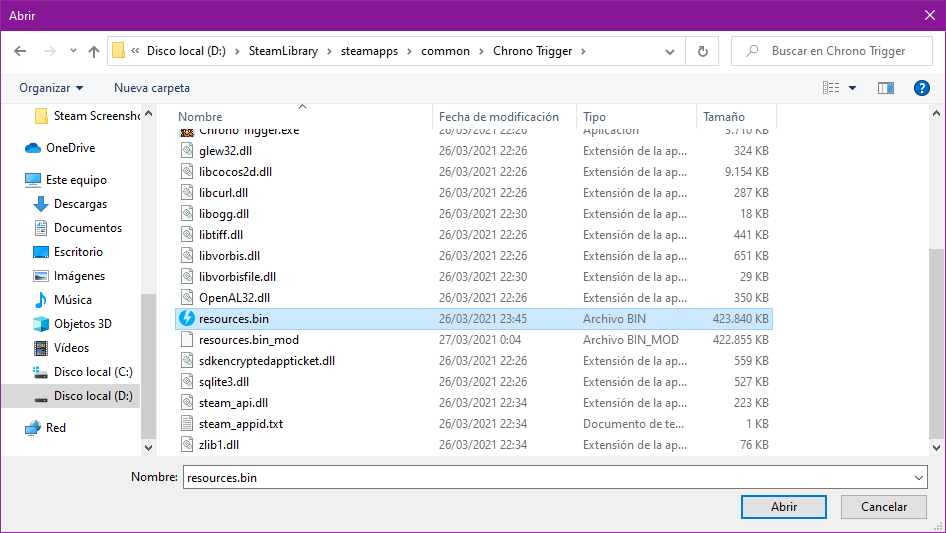This screenshot has width=946, height=533.
Task: Open Música in the sidebar
Action: point(63,300)
